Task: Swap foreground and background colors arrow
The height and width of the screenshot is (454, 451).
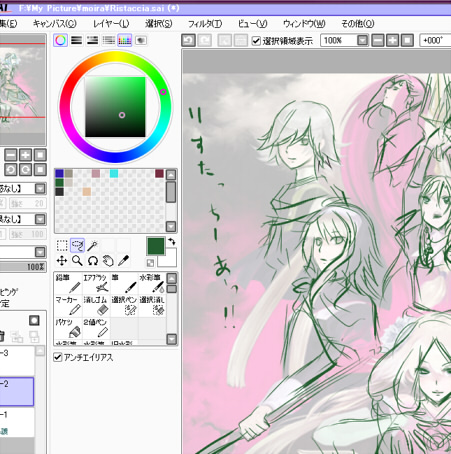Action: tap(172, 241)
